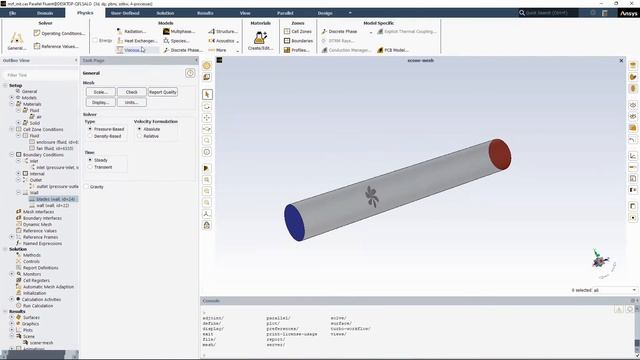The height and width of the screenshot is (360, 640).
Task: Click the Units... button
Action: click(x=131, y=102)
